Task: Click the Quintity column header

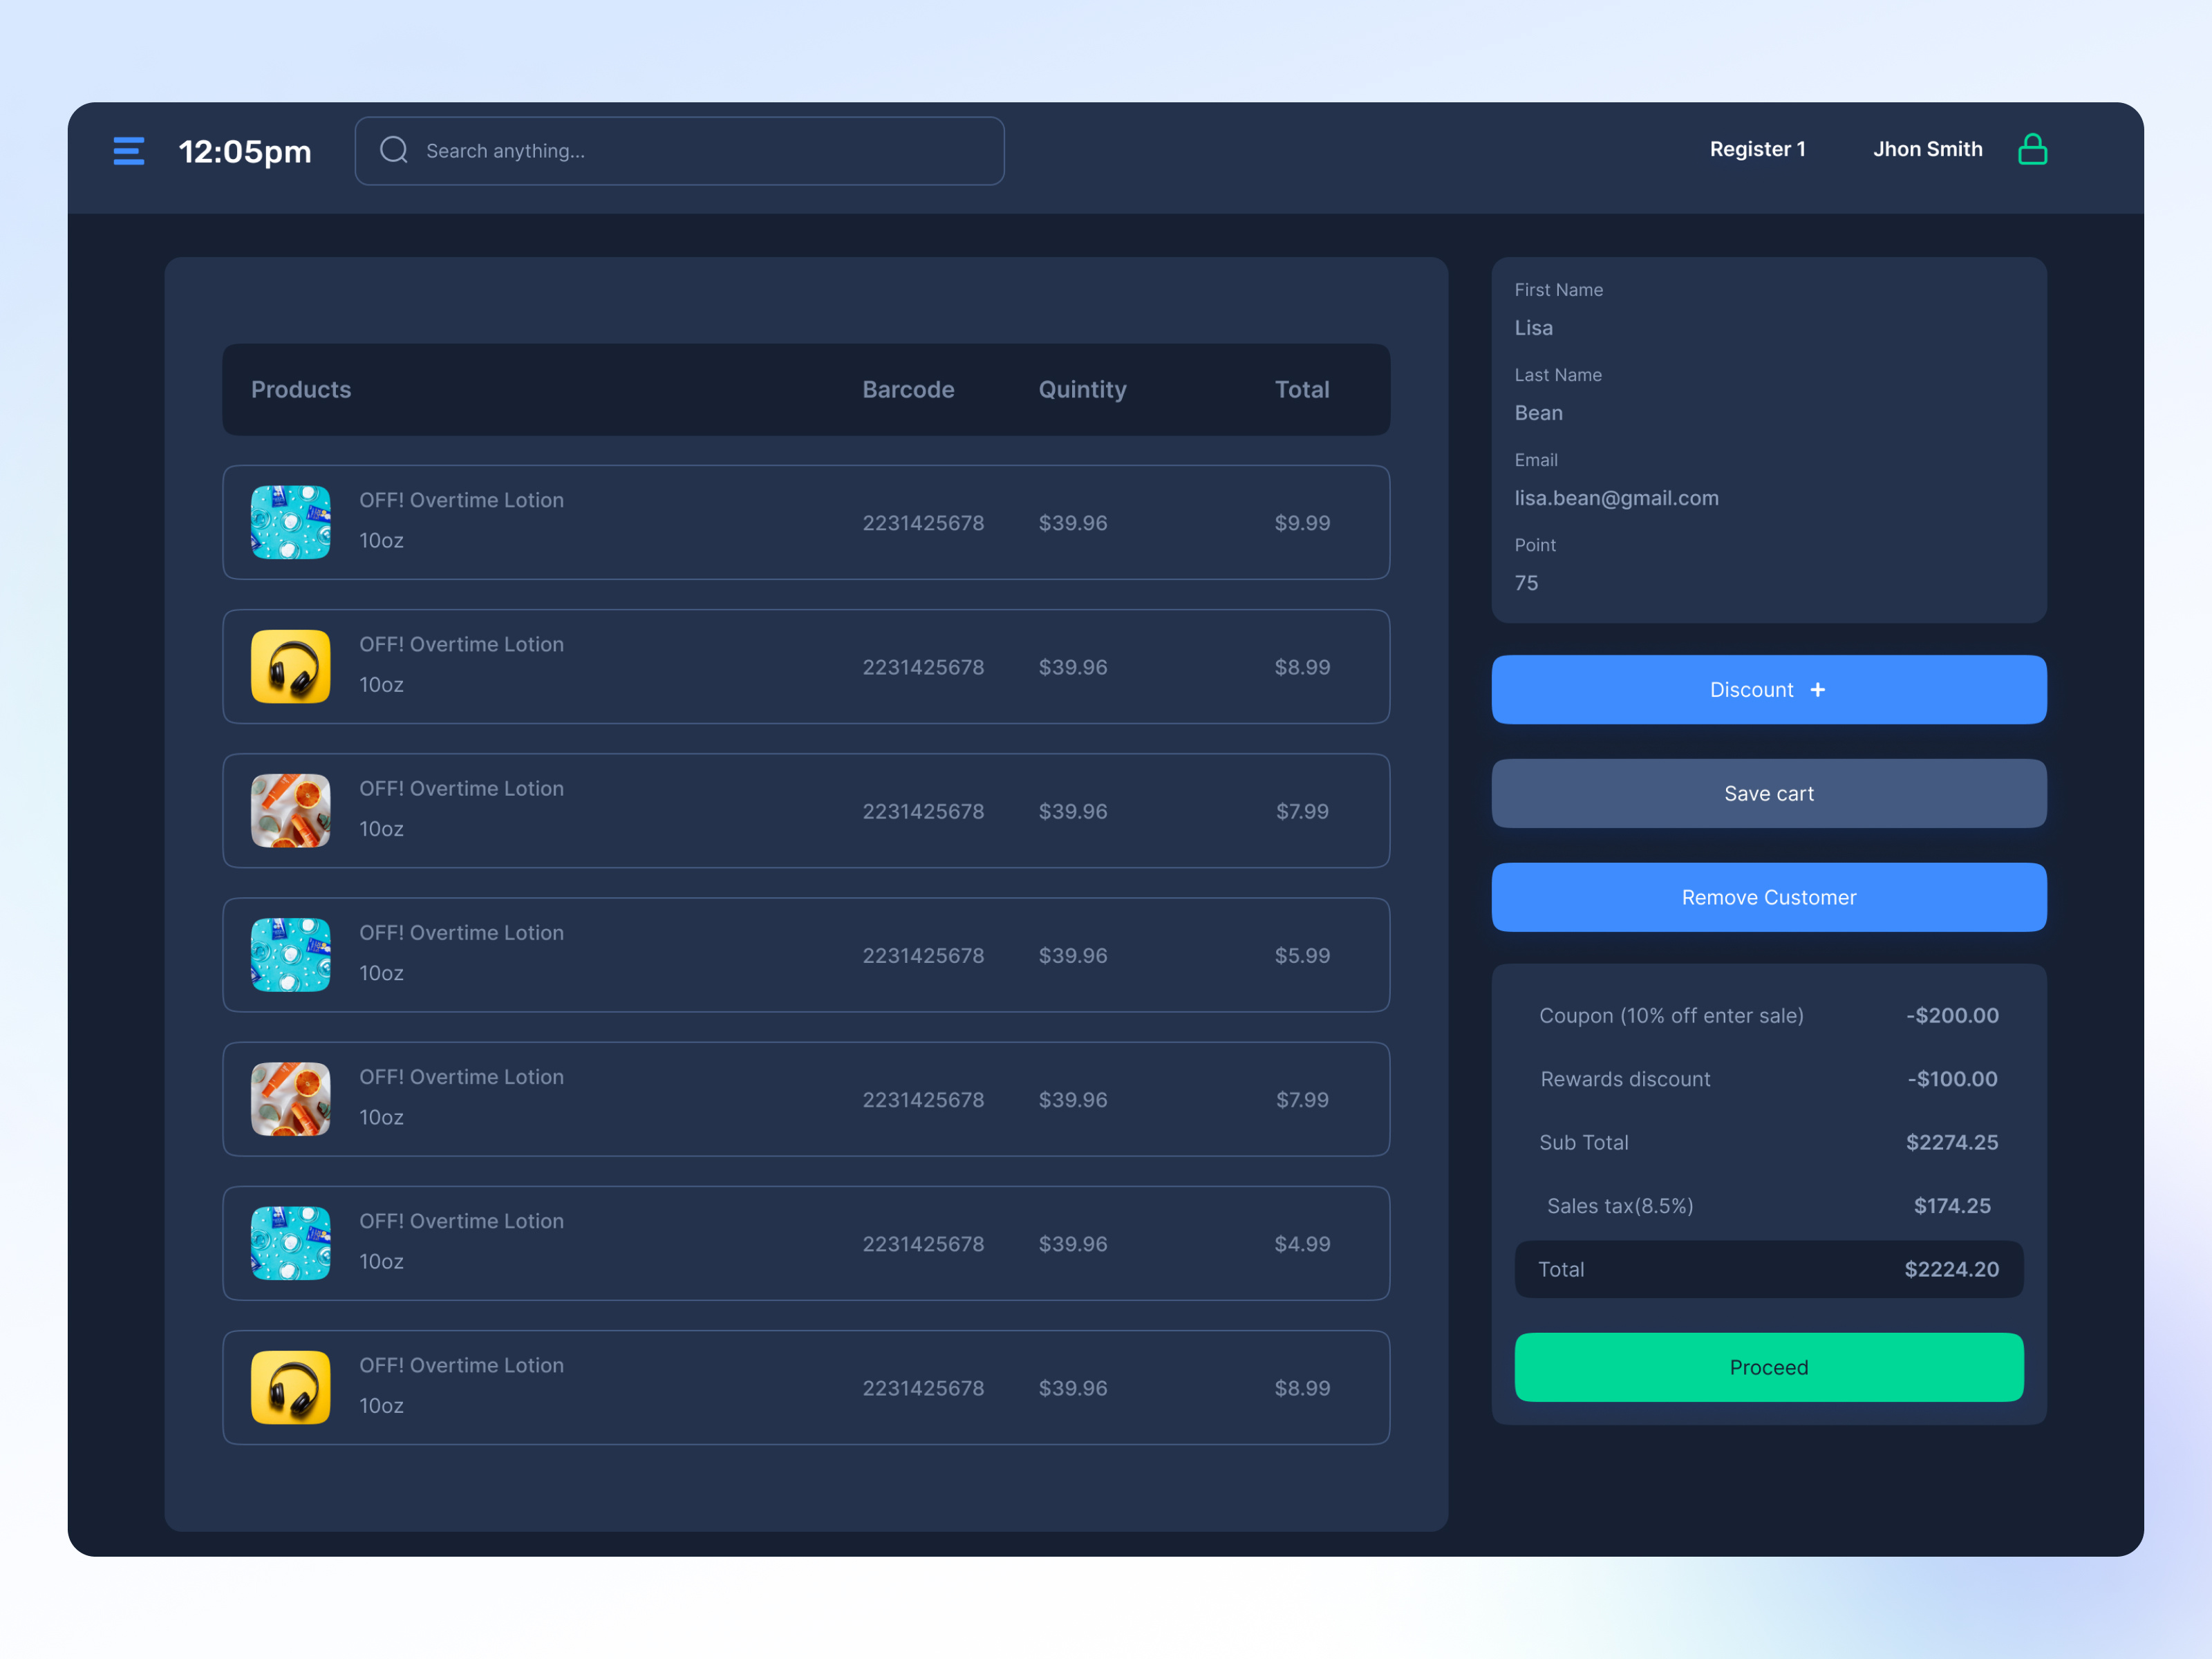Action: click(1082, 389)
